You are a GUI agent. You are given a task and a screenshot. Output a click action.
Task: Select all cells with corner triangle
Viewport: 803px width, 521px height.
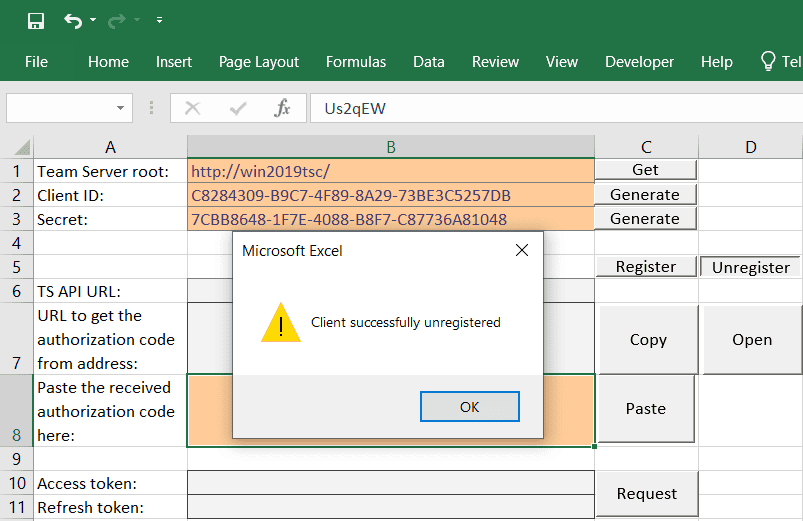click(x=23, y=148)
